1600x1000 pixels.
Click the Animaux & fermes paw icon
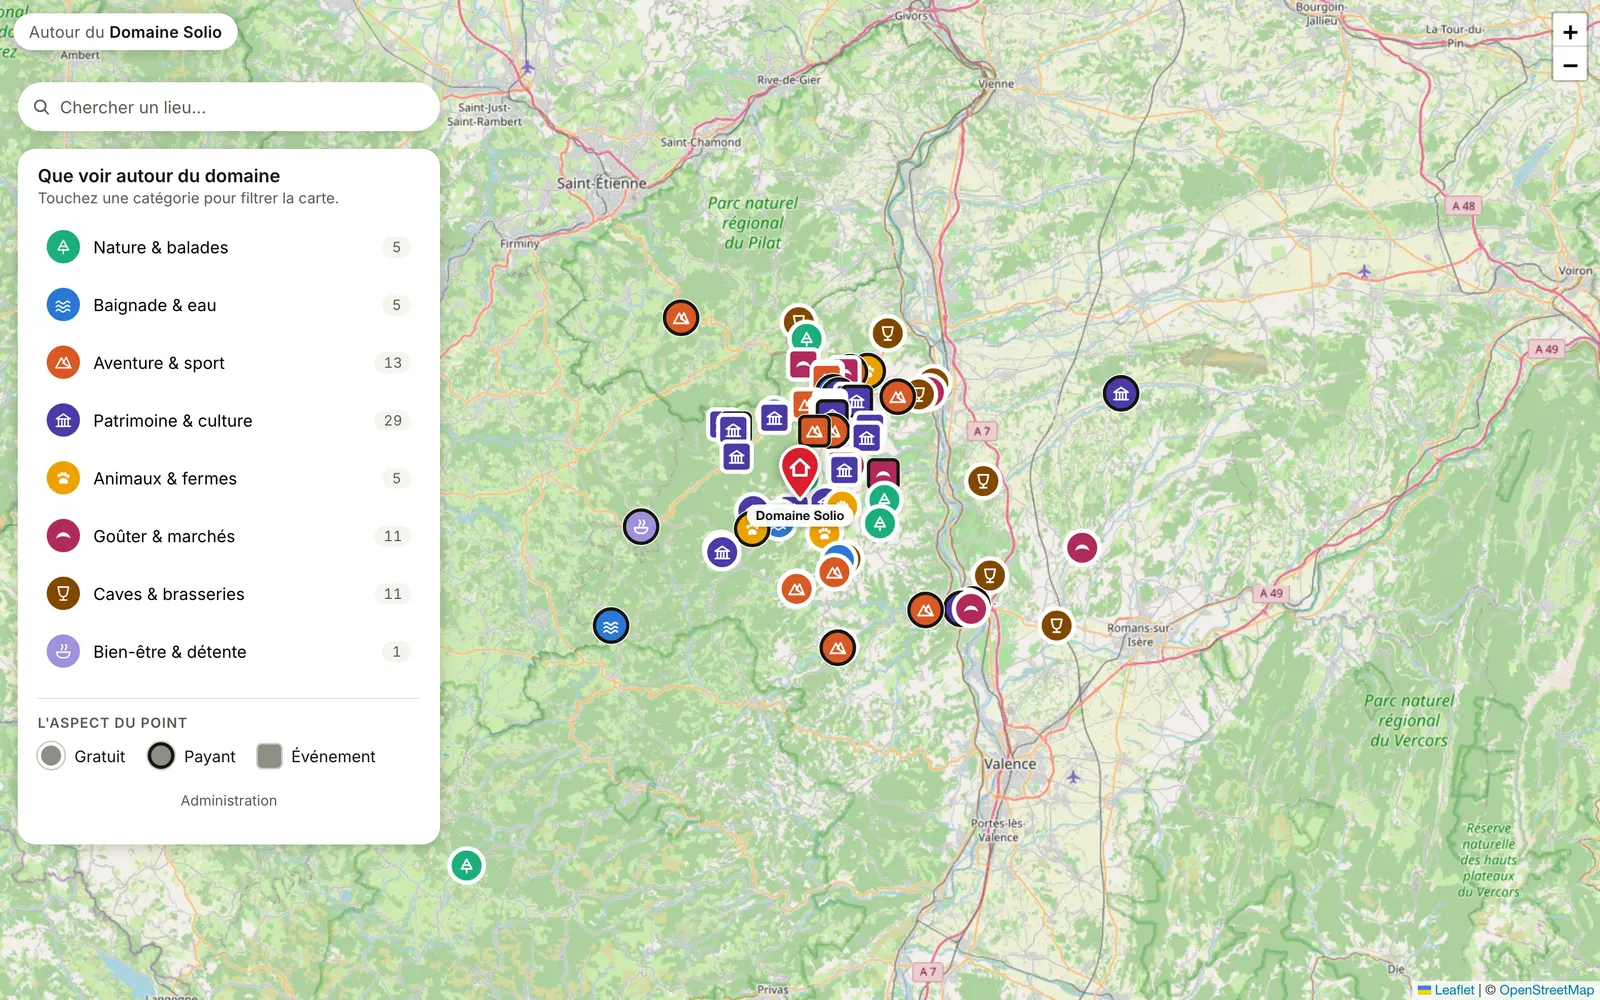tap(63, 478)
